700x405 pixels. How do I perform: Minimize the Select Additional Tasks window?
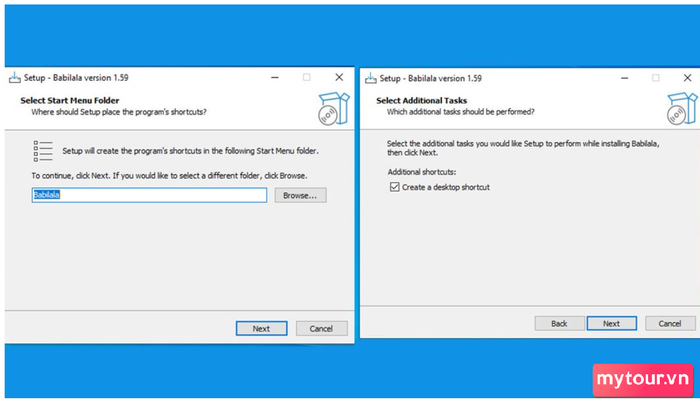[x=625, y=78]
